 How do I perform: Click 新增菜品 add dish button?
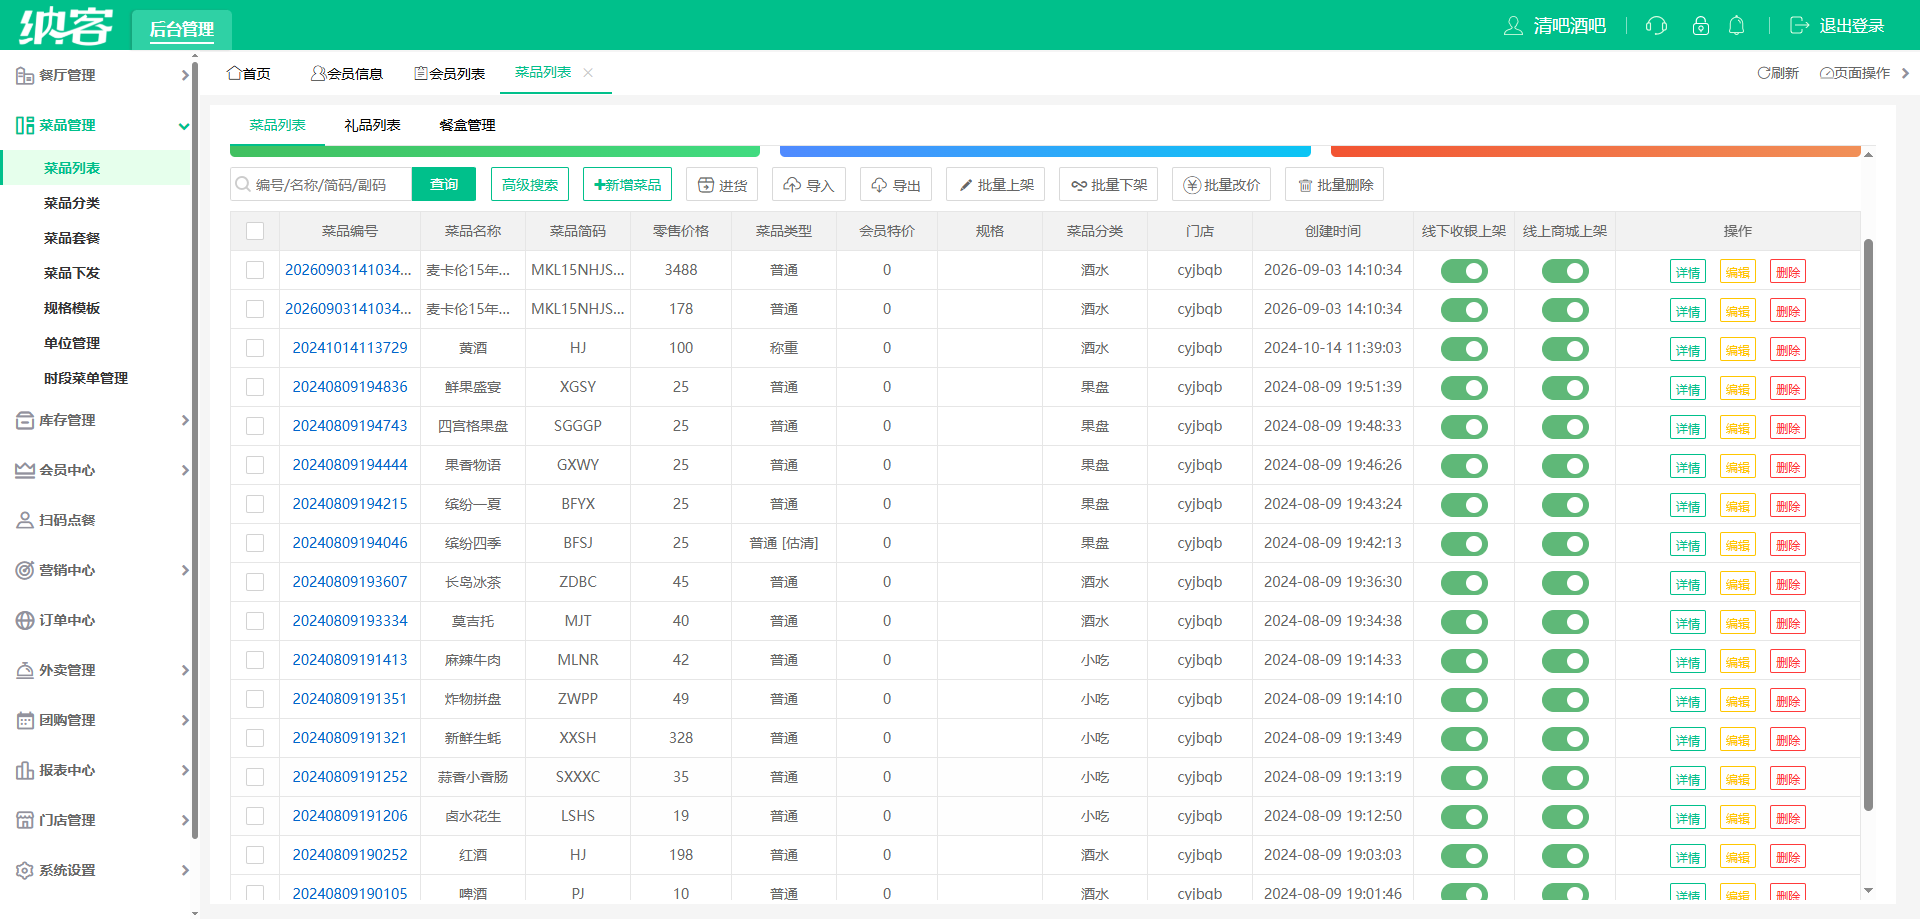coord(627,184)
